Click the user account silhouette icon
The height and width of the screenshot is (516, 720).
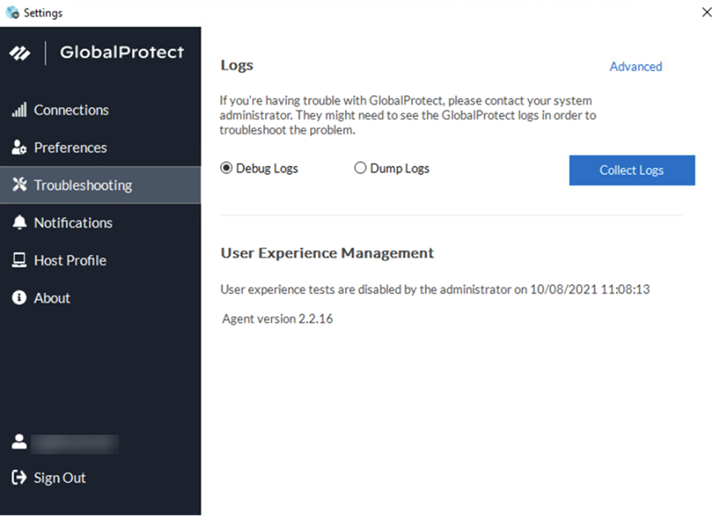click(x=18, y=442)
